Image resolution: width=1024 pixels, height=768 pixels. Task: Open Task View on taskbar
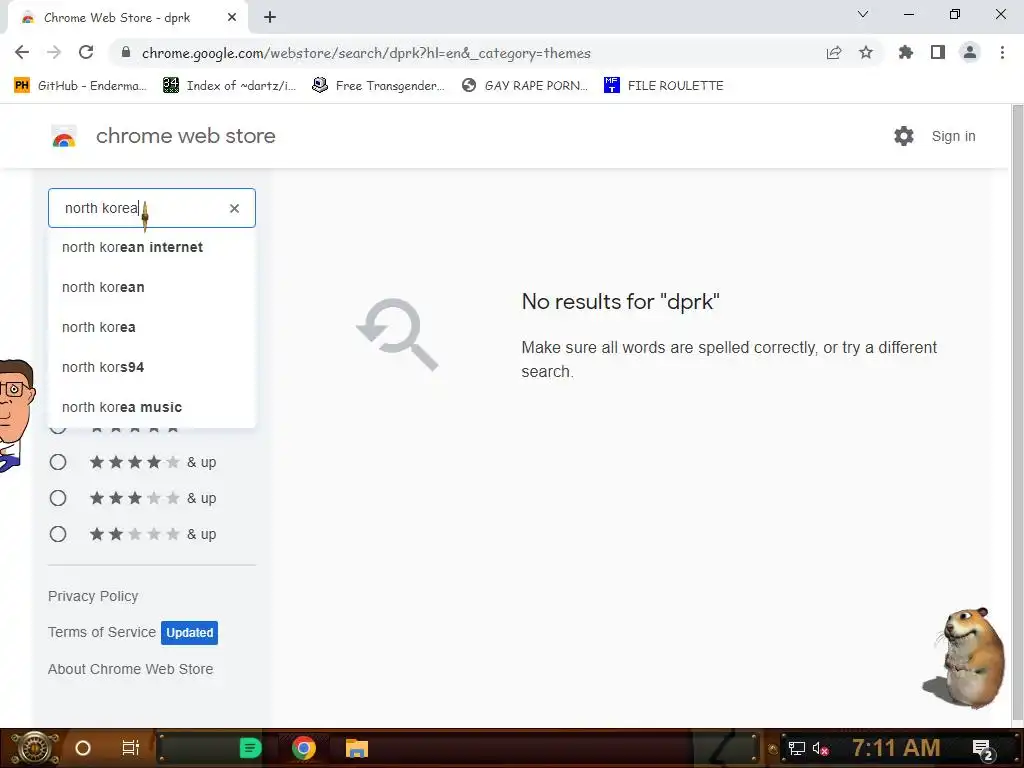(131, 748)
